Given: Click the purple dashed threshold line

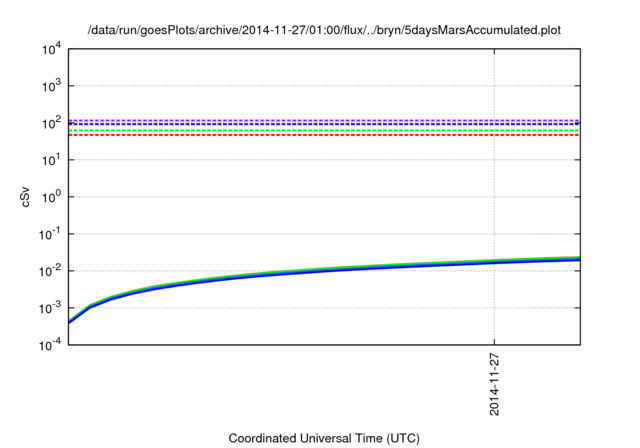Looking at the screenshot, I should 324,120.
